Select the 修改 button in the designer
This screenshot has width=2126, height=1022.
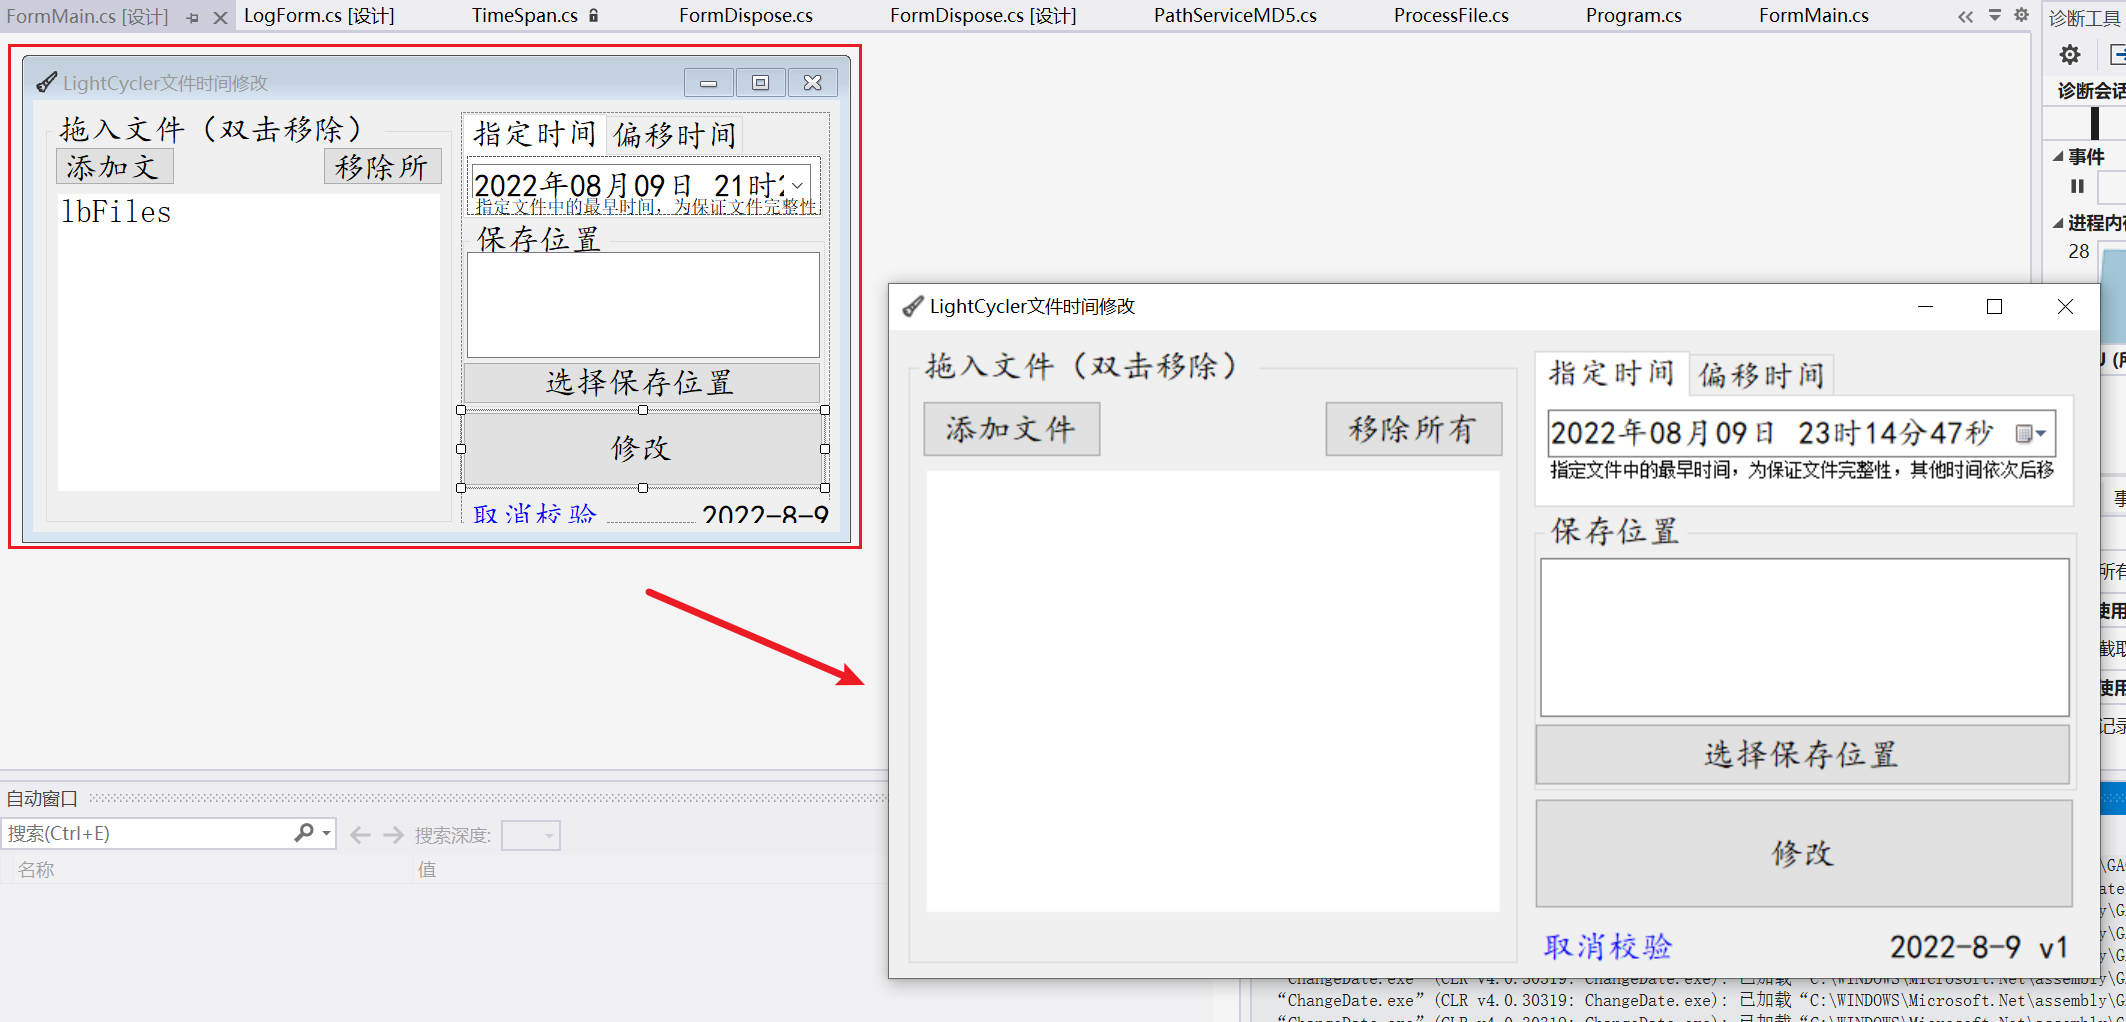tap(643, 449)
